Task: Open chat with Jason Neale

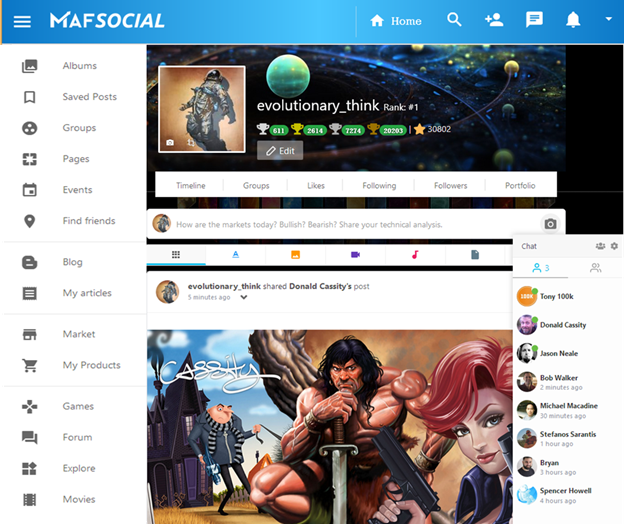Action: point(567,353)
